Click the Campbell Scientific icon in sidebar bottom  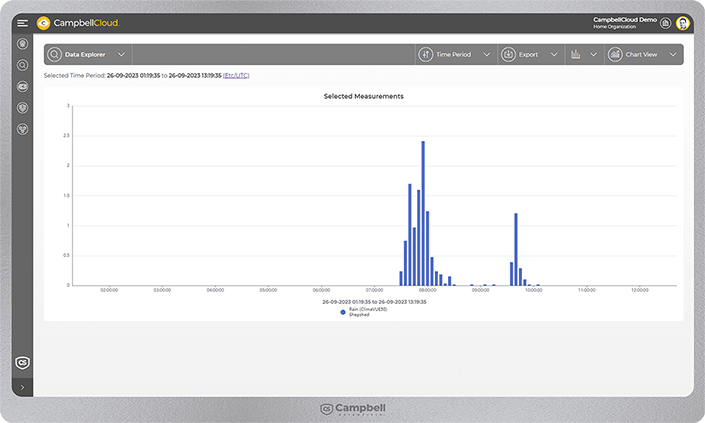click(22, 362)
